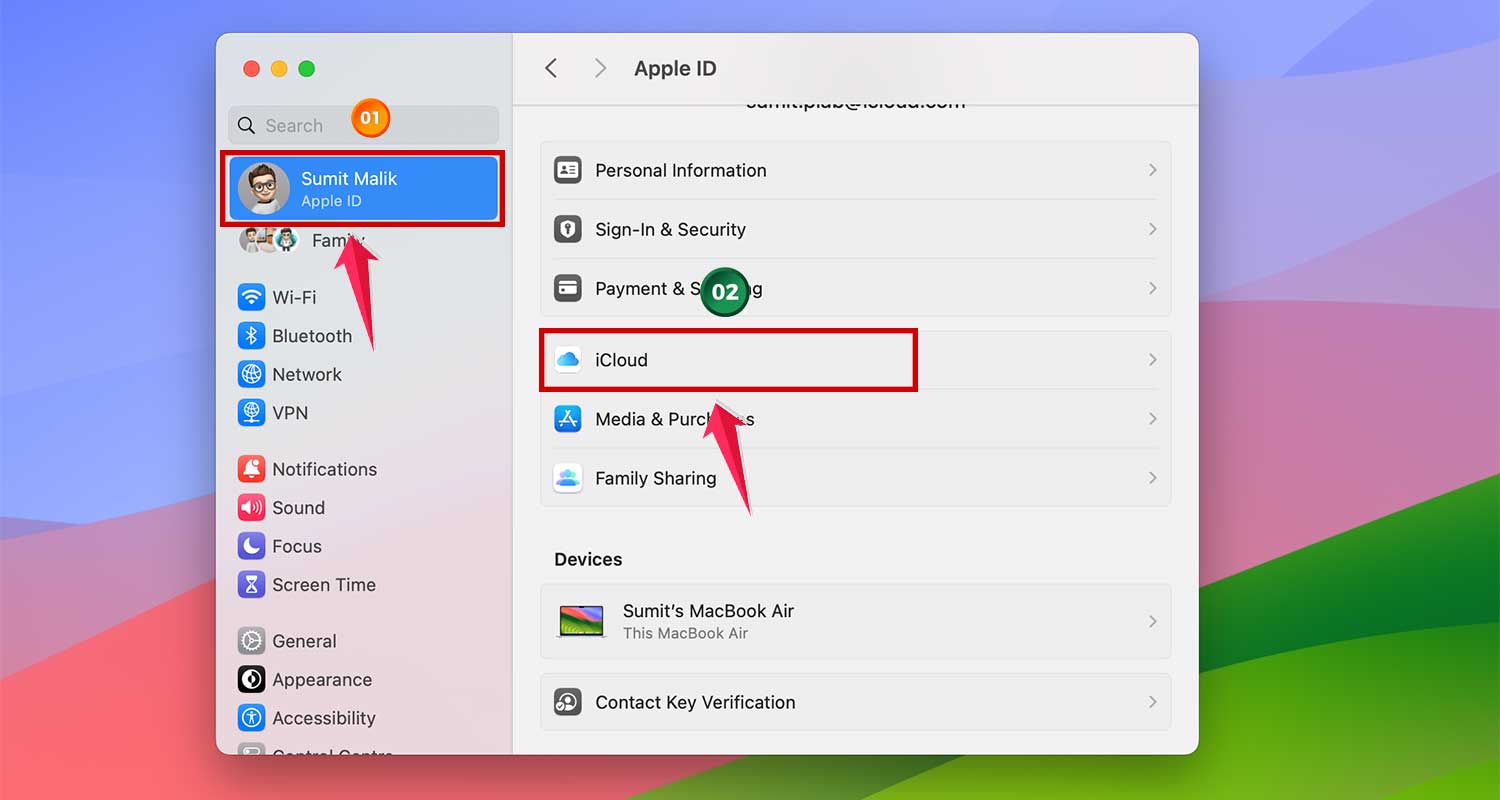The image size is (1500, 800).
Task: Click the Bluetooth icon
Action: pyautogui.click(x=251, y=335)
